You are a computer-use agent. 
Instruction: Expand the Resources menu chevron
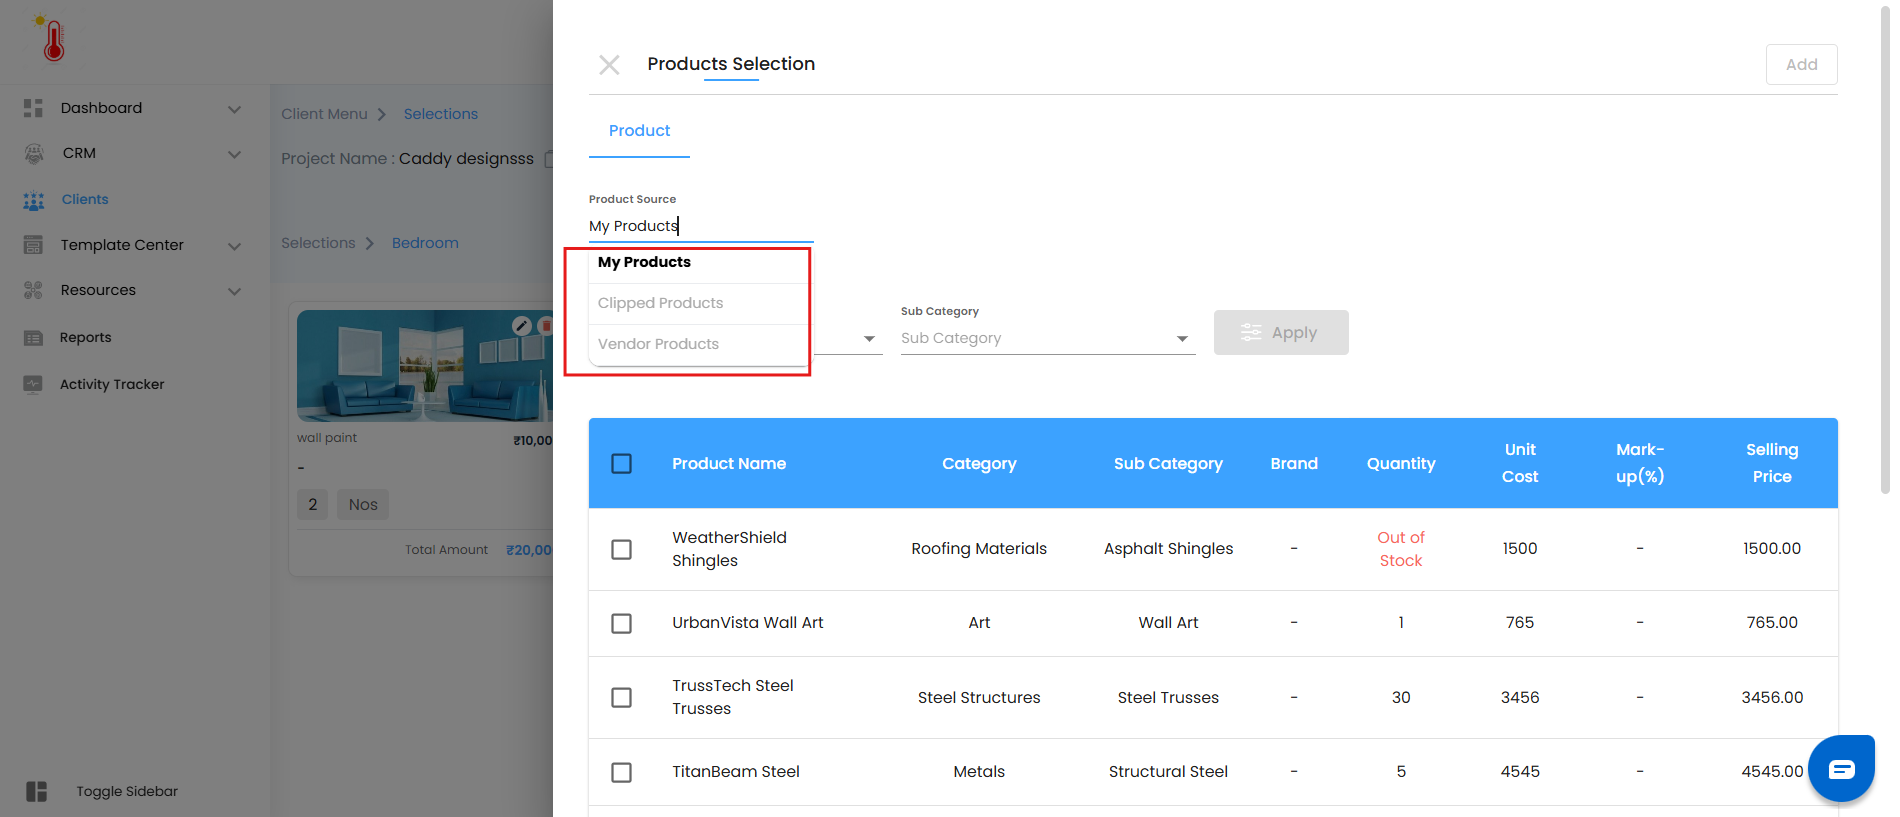tap(234, 291)
